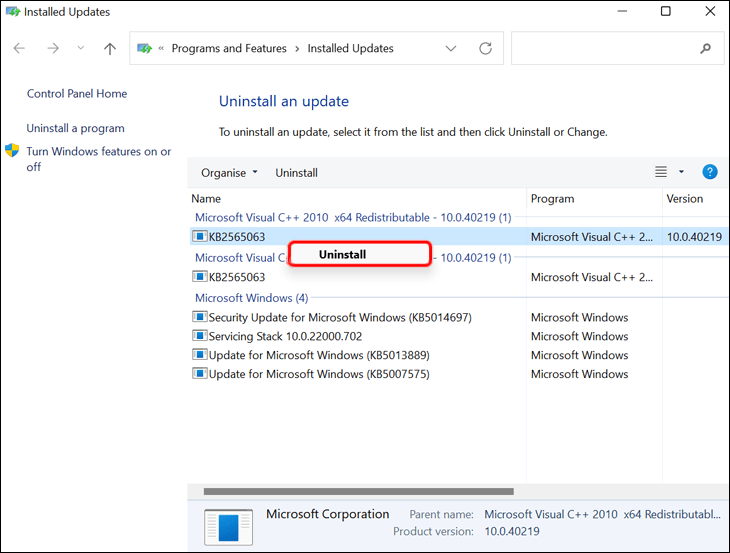
Task: Close the Installed Updates window
Action: pyautogui.click(x=710, y=11)
